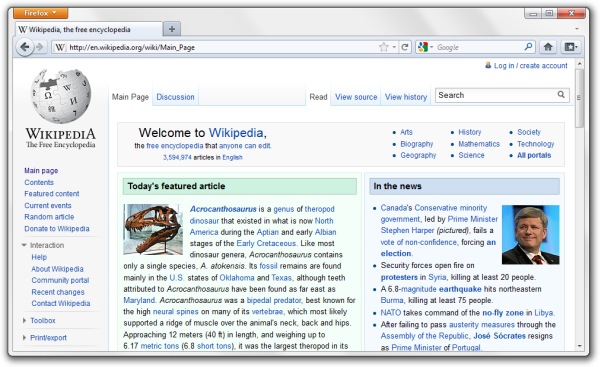Click the Stephen Harper link
600x367 pixels.
coord(407,230)
